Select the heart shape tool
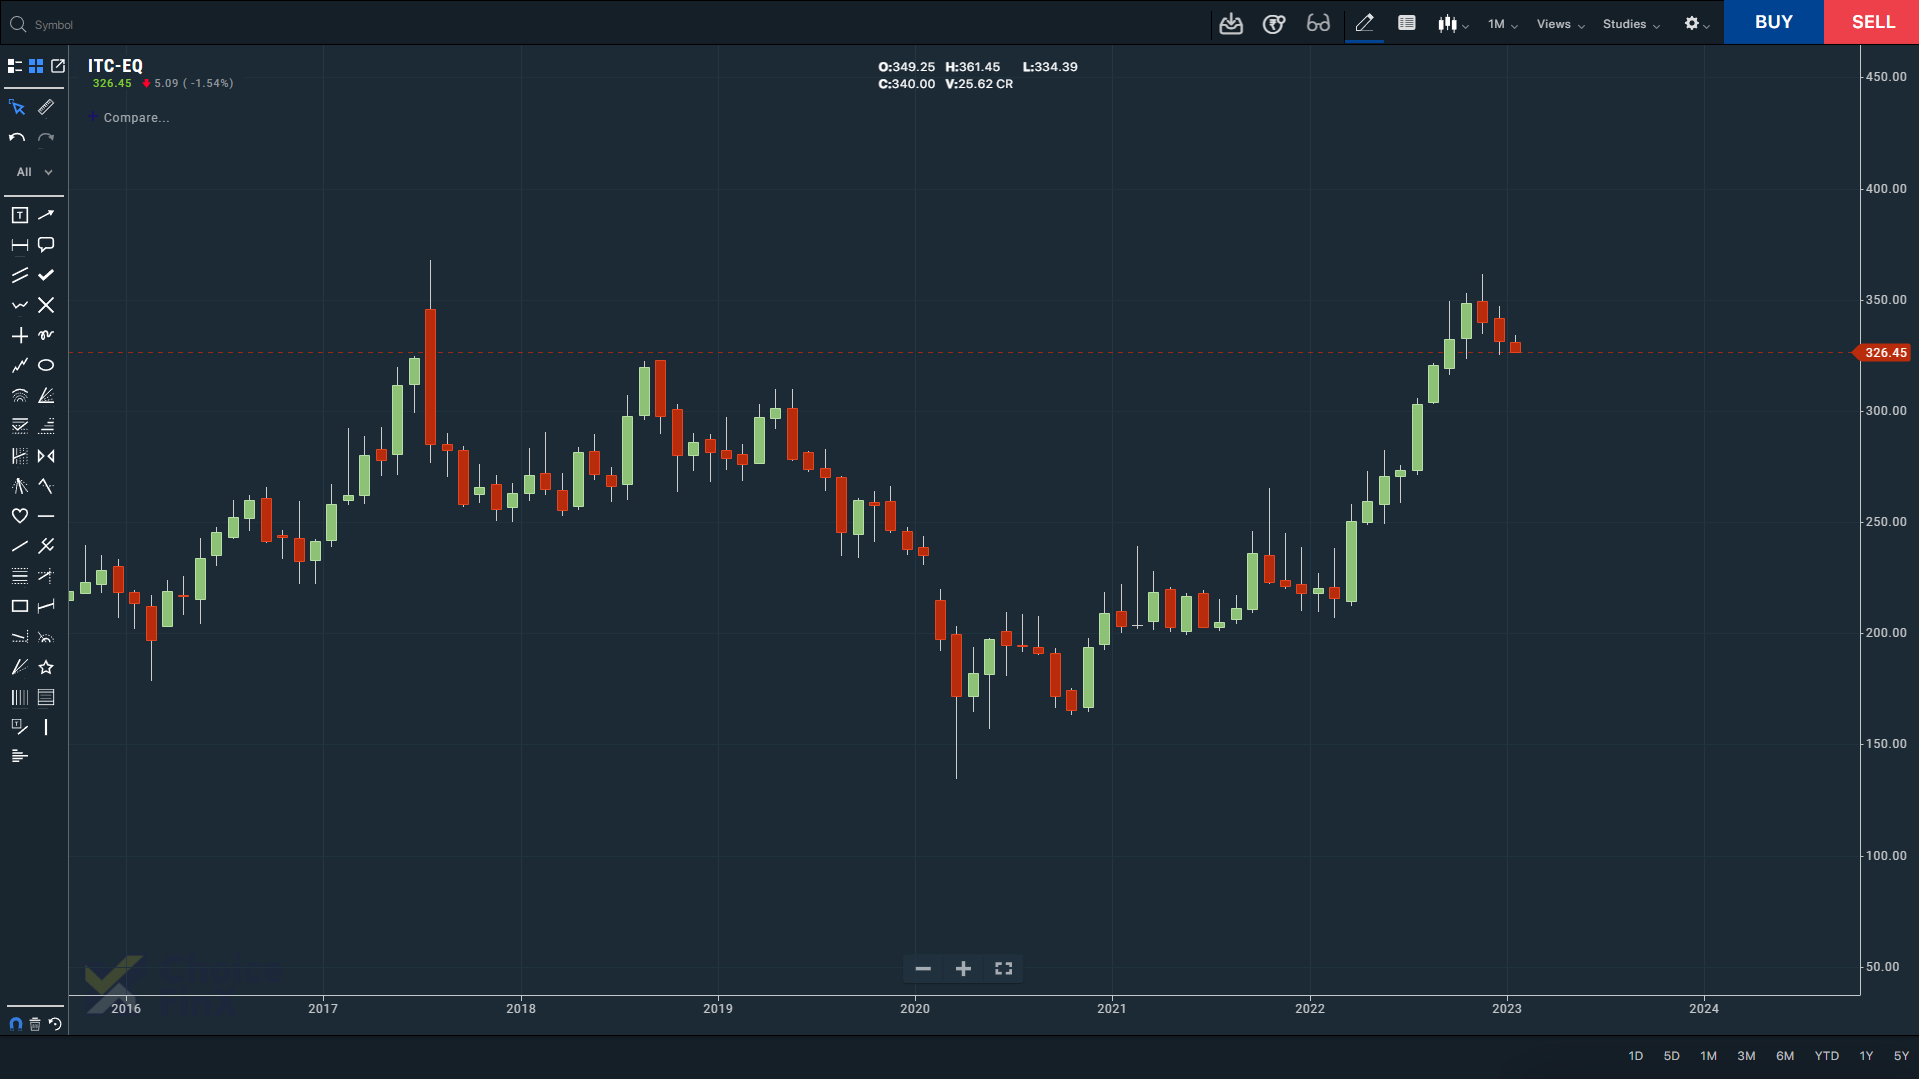This screenshot has height=1079, width=1919. point(19,516)
